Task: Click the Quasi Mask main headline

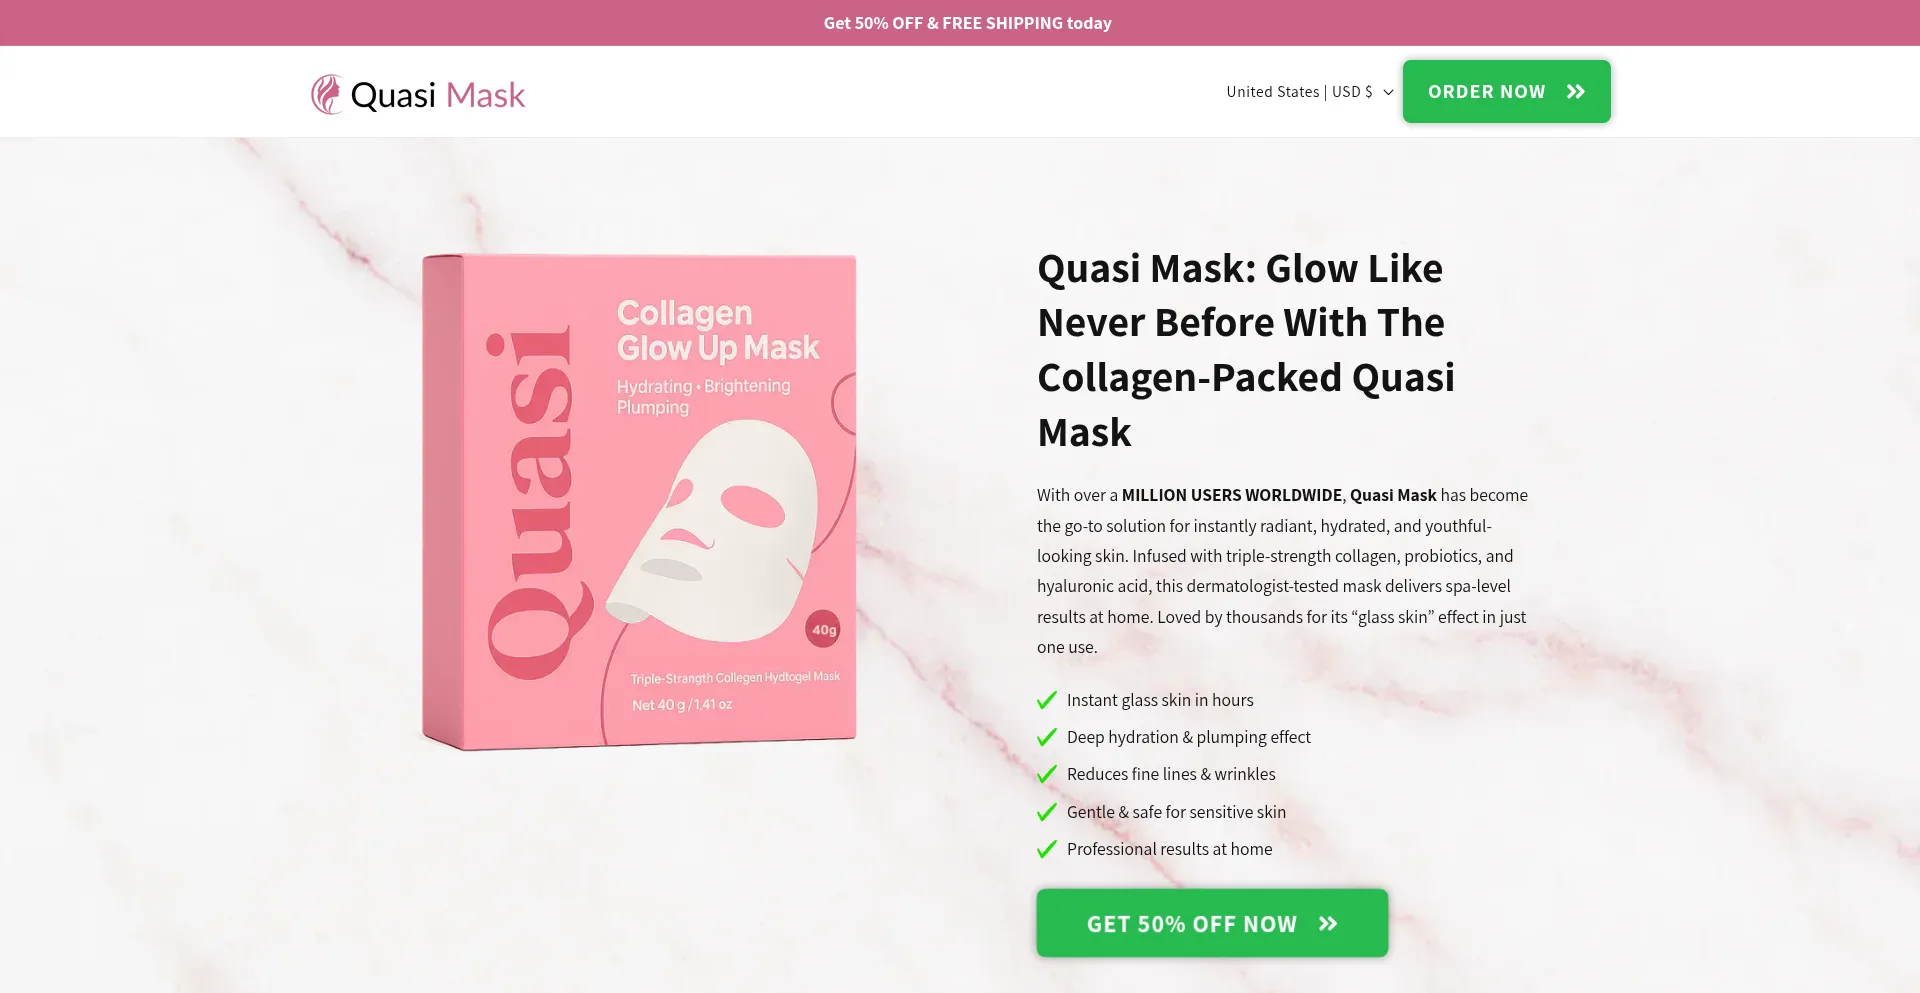Action: [x=1246, y=350]
